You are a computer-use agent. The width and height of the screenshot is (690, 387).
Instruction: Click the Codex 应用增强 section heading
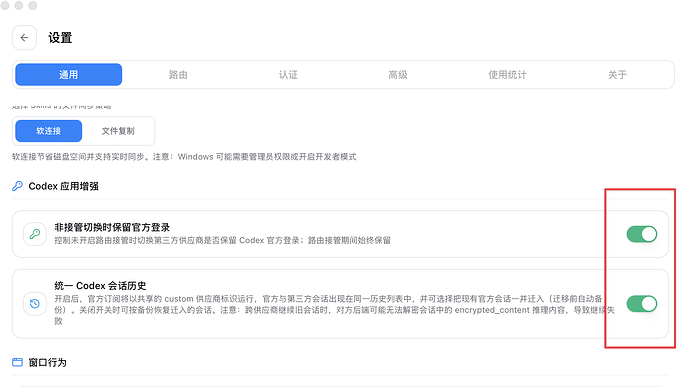(63, 186)
